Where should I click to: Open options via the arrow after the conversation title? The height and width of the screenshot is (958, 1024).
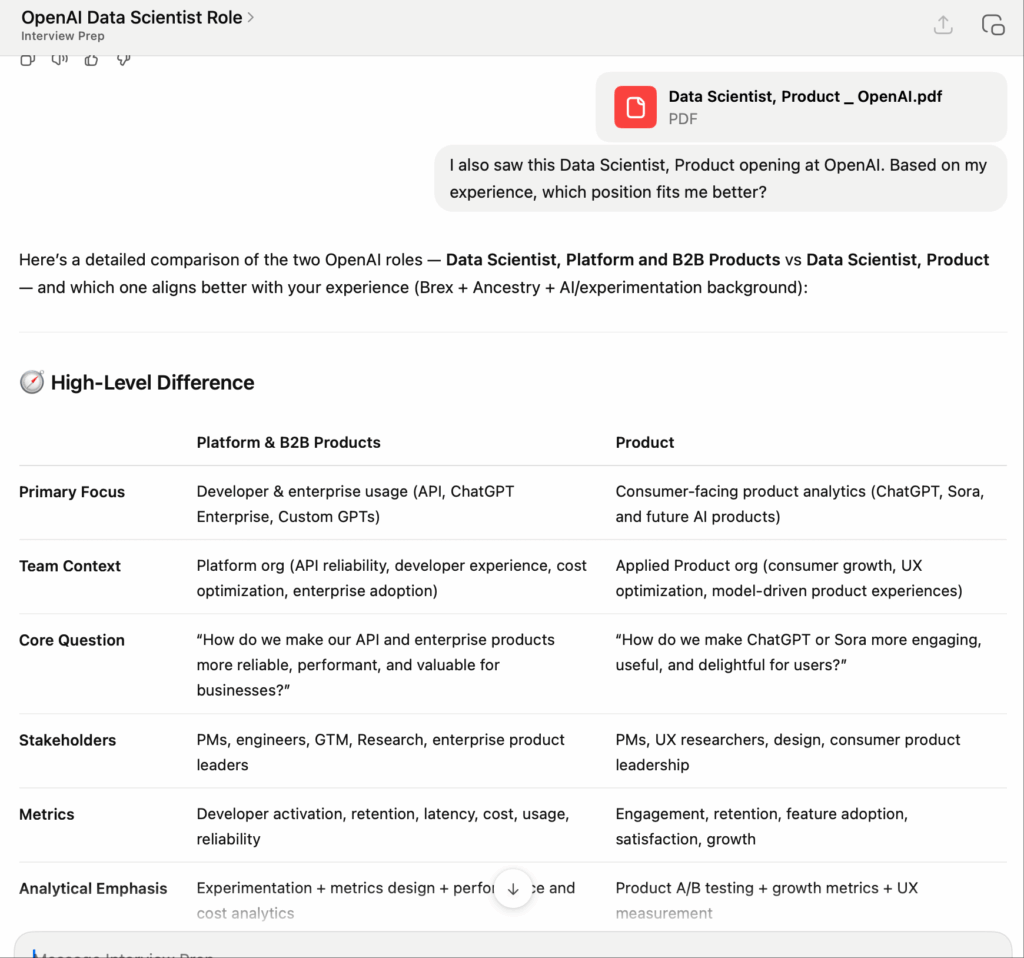click(x=253, y=17)
